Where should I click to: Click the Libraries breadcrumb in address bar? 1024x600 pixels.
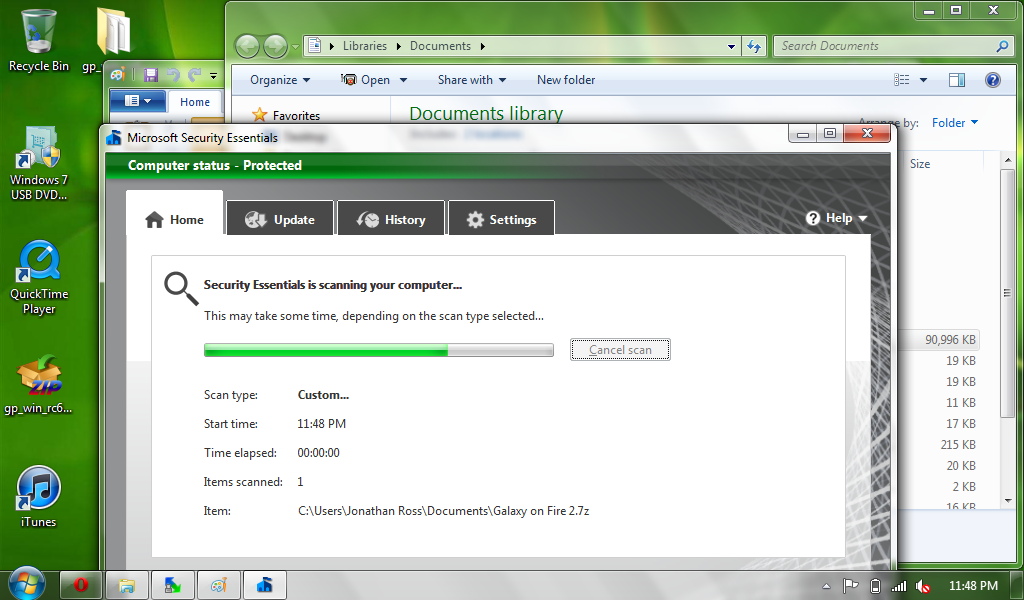(365, 46)
